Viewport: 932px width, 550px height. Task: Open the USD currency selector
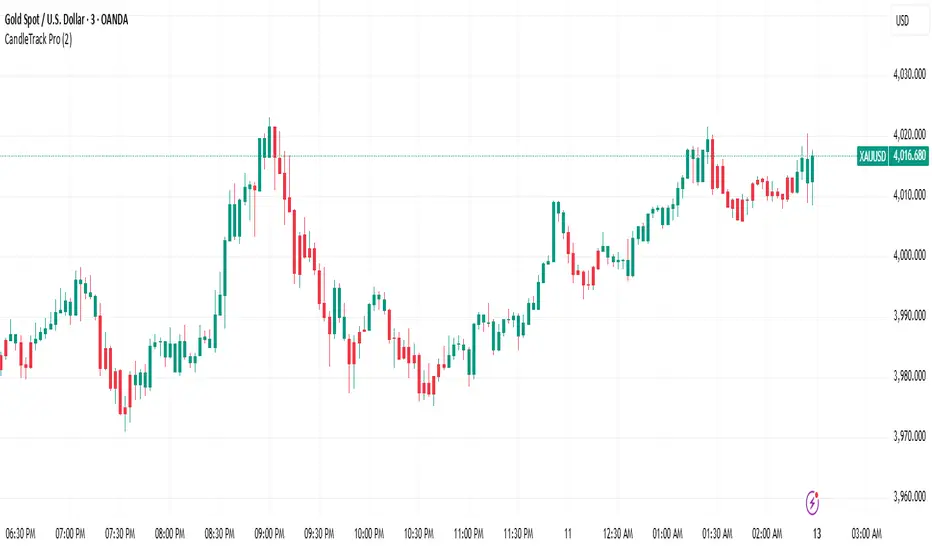tap(905, 20)
